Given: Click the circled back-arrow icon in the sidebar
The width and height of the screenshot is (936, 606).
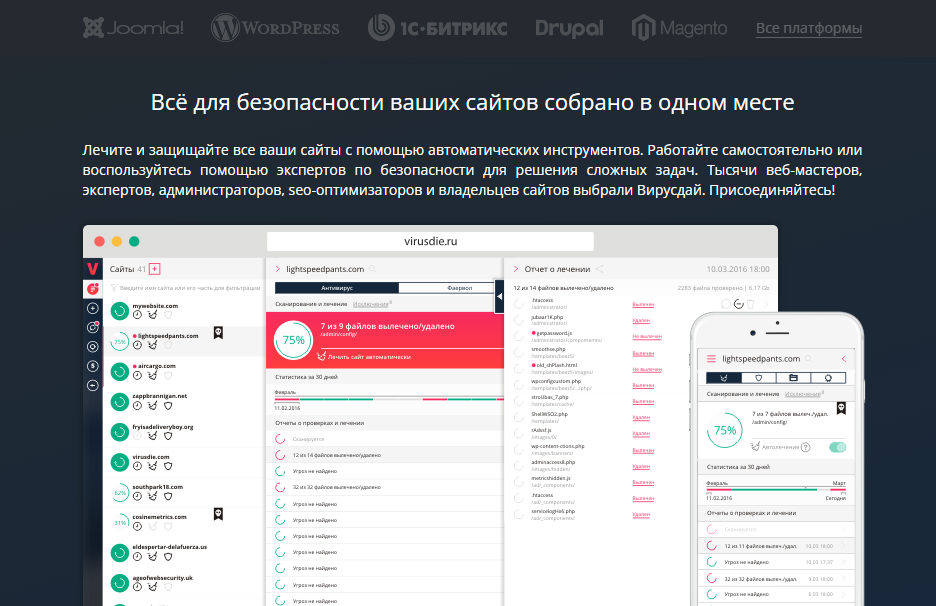Looking at the screenshot, I should pyautogui.click(x=93, y=385).
